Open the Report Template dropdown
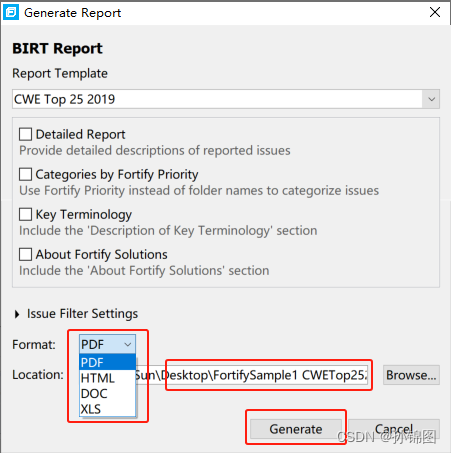 click(x=431, y=99)
